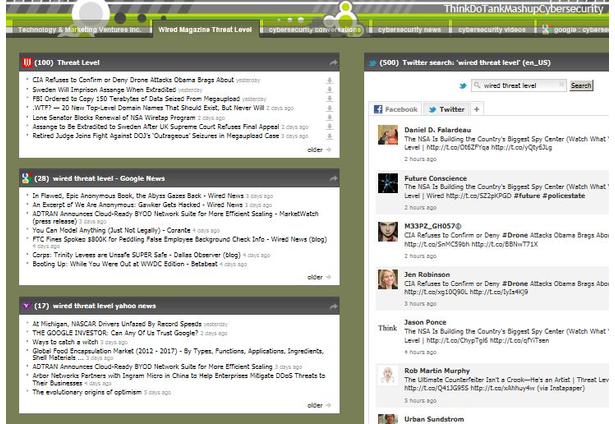
Task: Switch to Facebook search tab
Action: coord(395,109)
